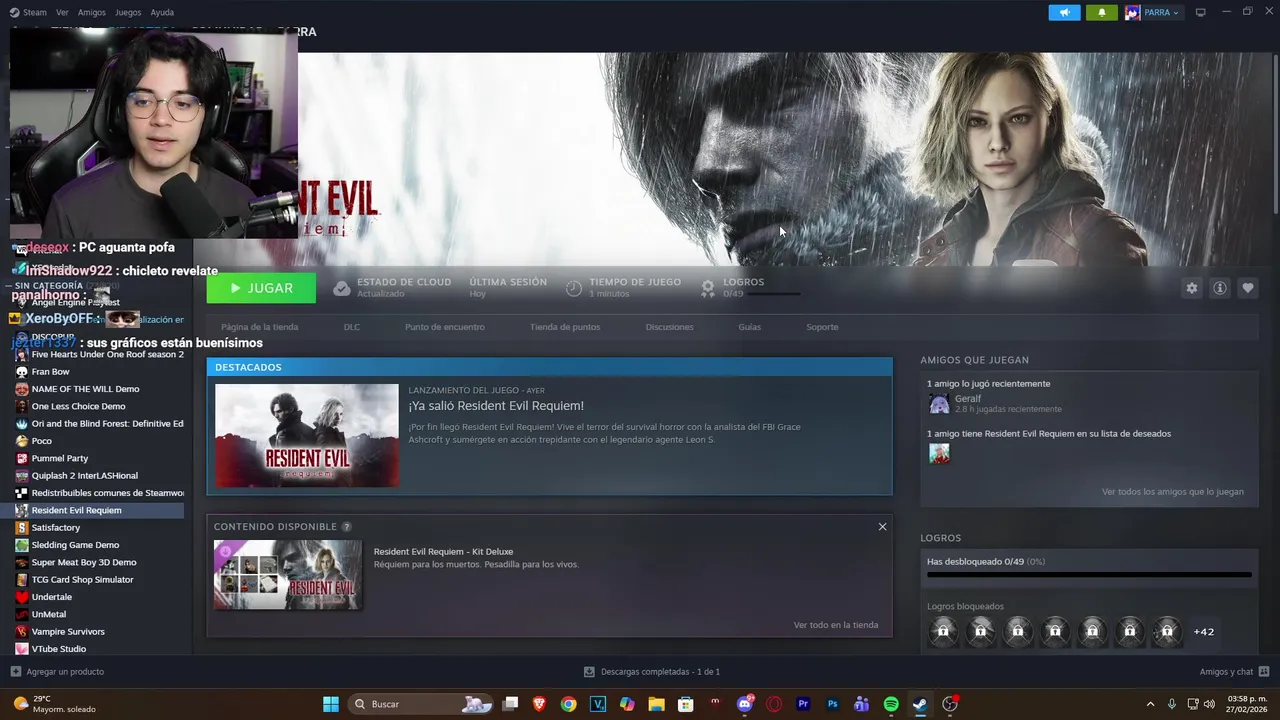Click the Undertale heart icon in library list

(x=22, y=597)
